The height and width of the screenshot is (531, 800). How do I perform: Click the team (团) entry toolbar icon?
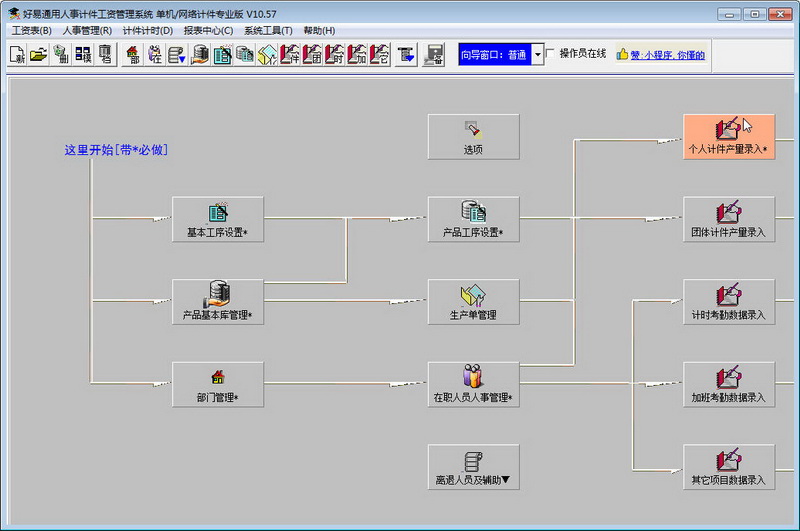(x=312, y=55)
